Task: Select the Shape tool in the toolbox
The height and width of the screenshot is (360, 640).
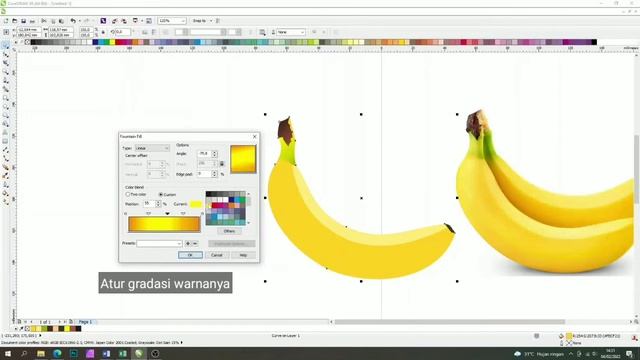Action: click(x=6, y=54)
